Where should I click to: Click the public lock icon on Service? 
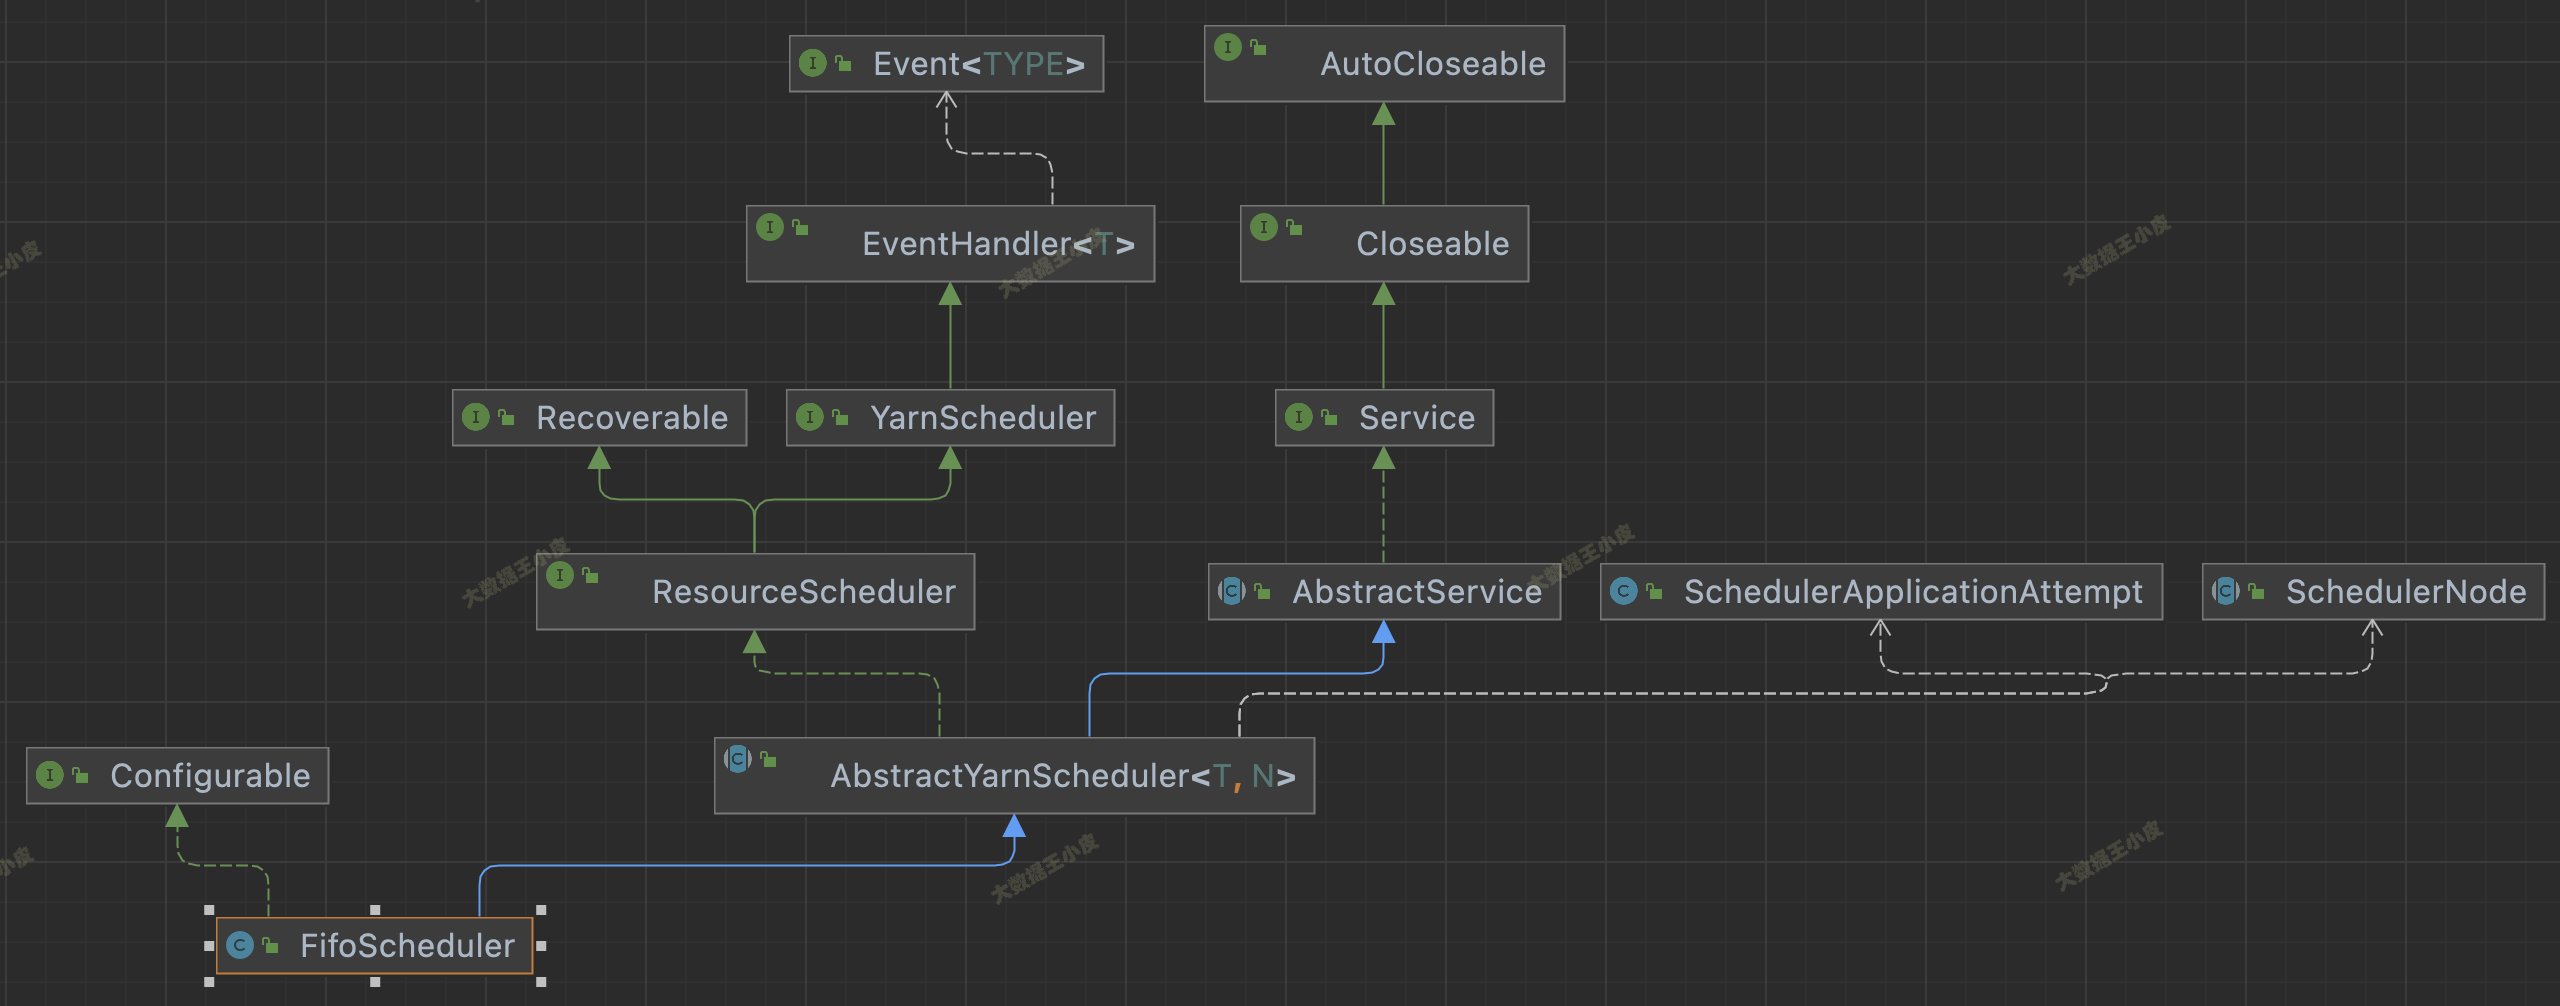tap(1329, 417)
